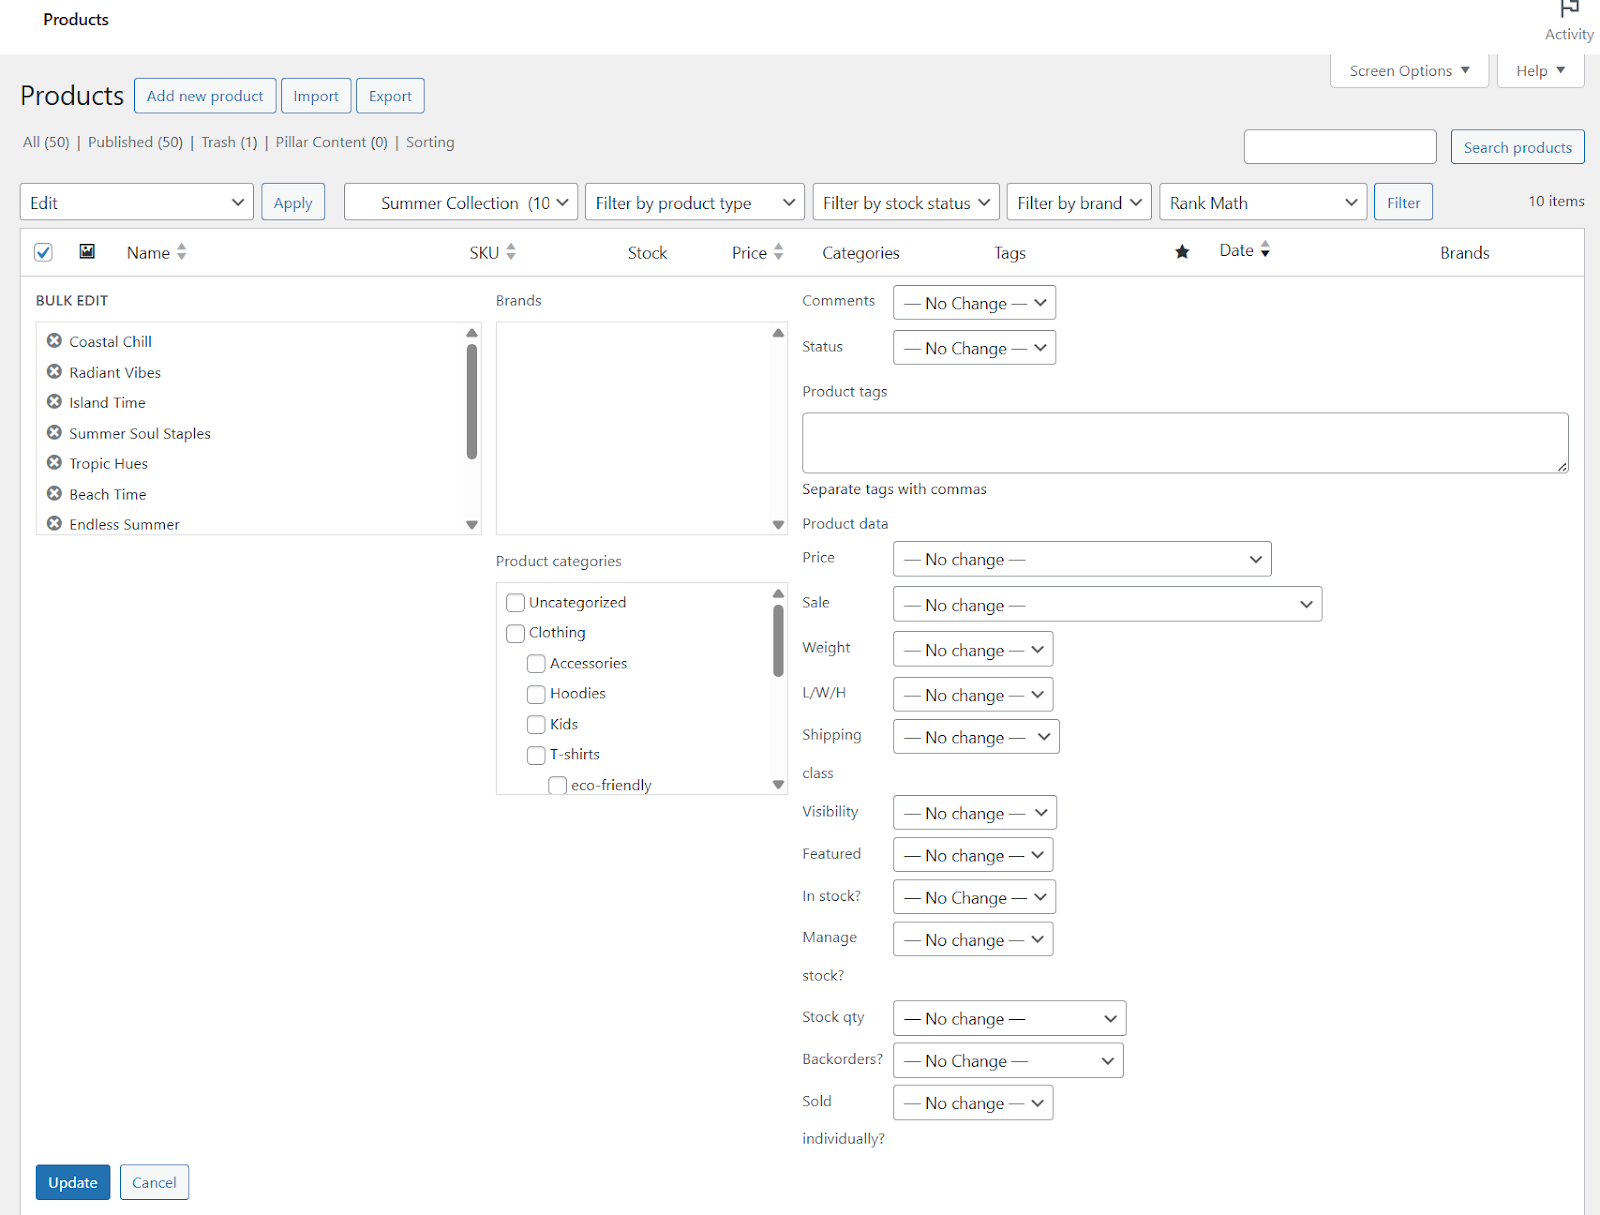Viewport: 1600px width, 1215px height.
Task: Sort products by Name arrows
Action: click(x=182, y=252)
